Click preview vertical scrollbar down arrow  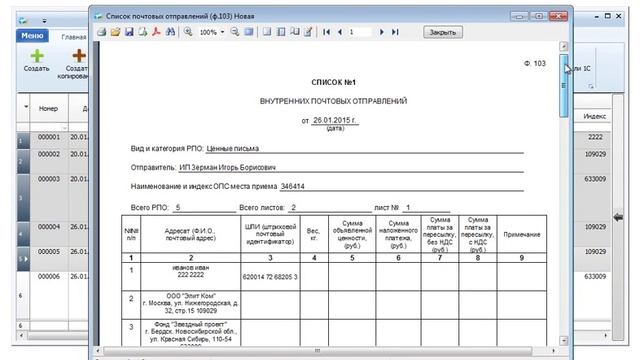click(564, 340)
